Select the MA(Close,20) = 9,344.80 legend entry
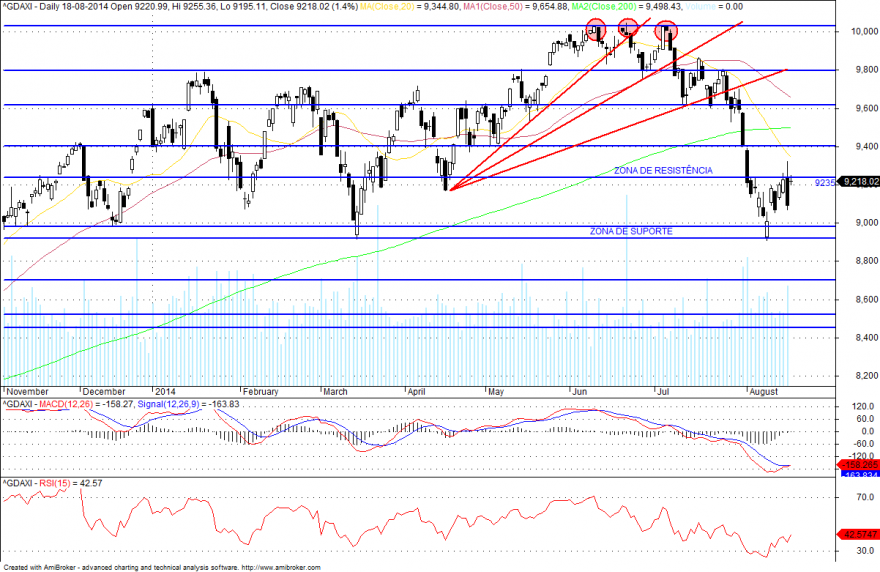Image resolution: width=880 pixels, height=572 pixels. pos(409,7)
